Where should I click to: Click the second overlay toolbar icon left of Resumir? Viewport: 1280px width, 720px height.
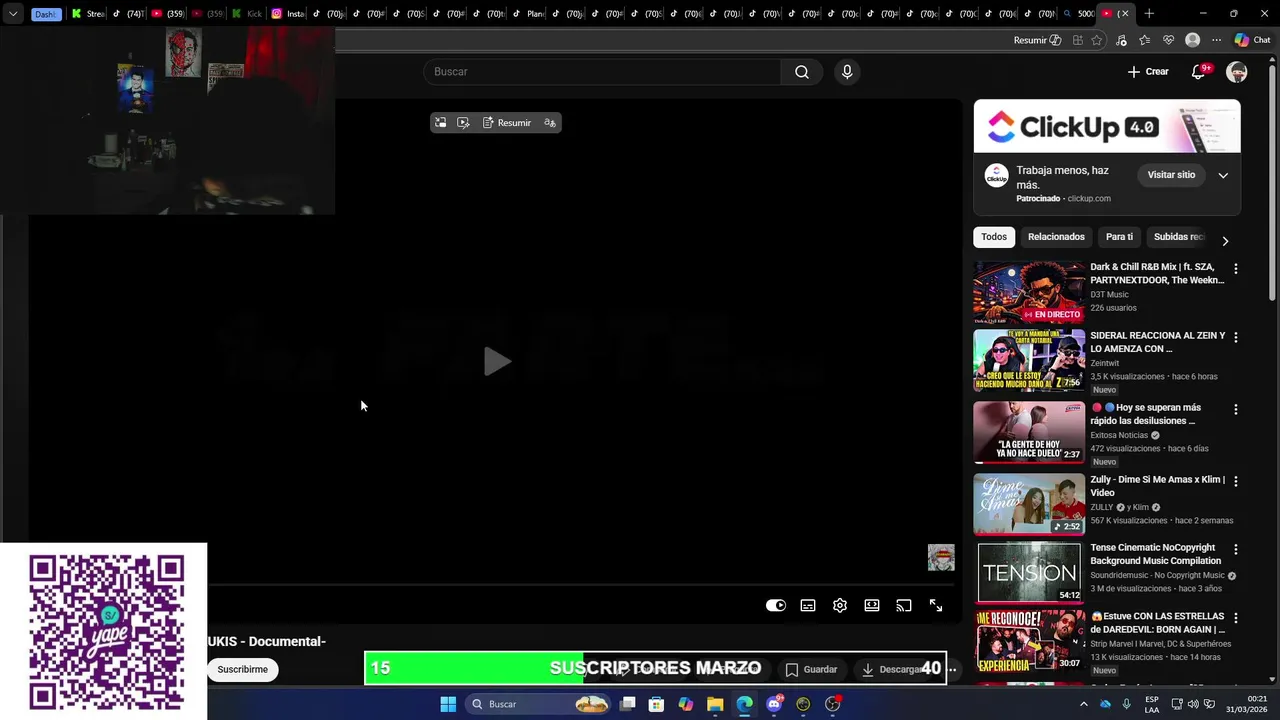463,123
